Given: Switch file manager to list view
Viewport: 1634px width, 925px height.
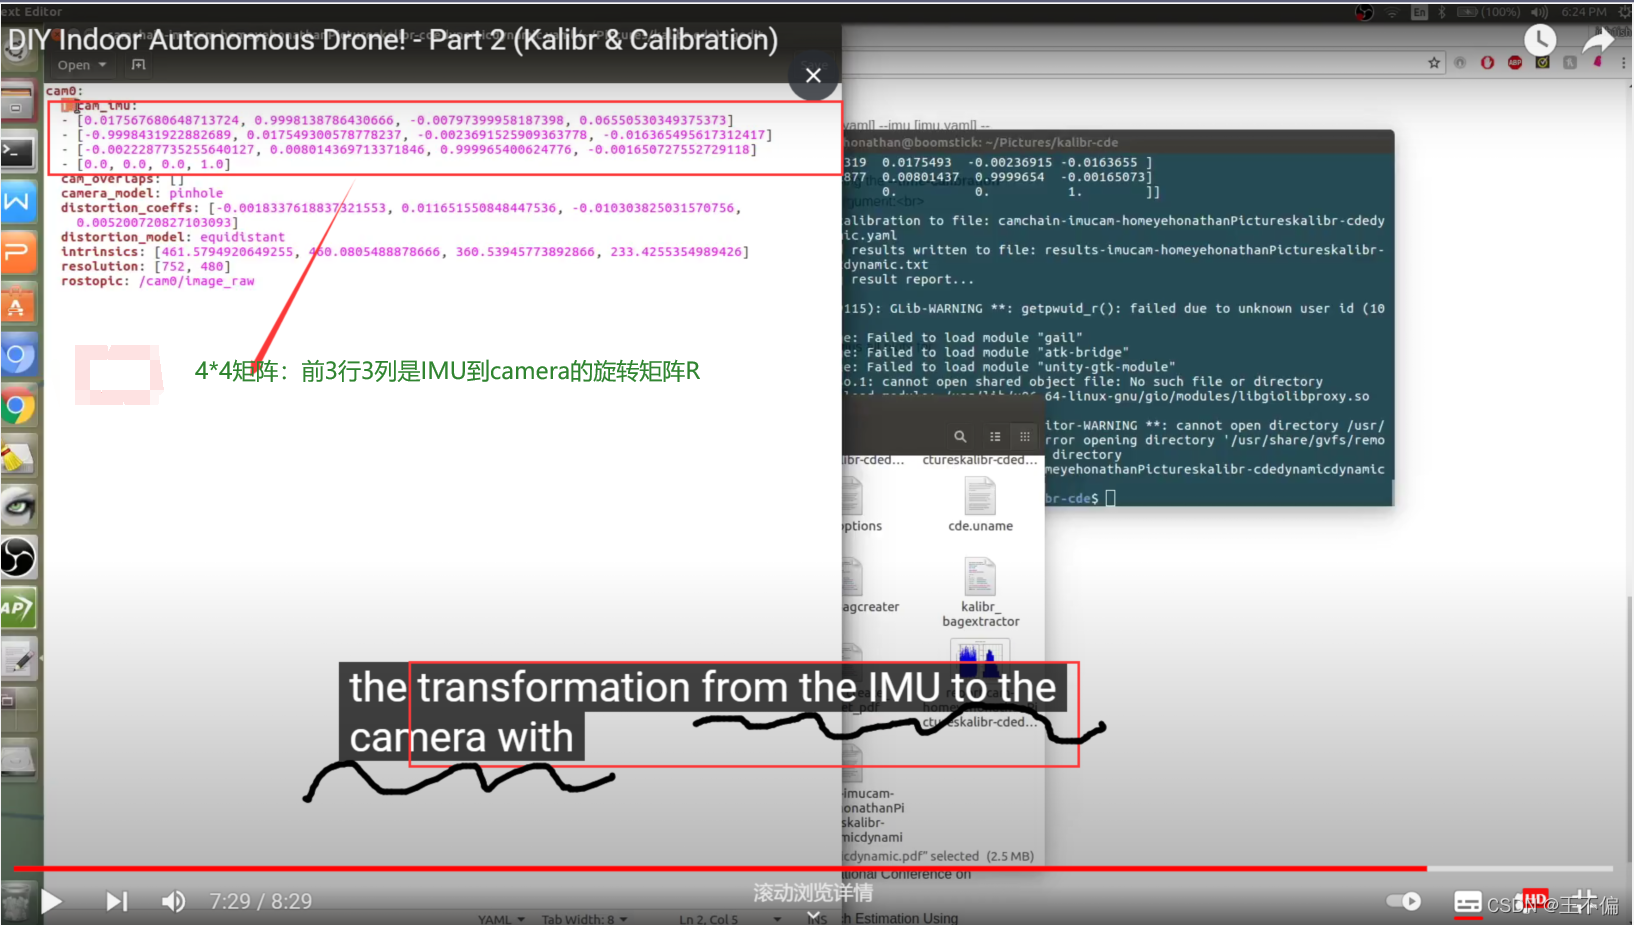Looking at the screenshot, I should click(995, 437).
